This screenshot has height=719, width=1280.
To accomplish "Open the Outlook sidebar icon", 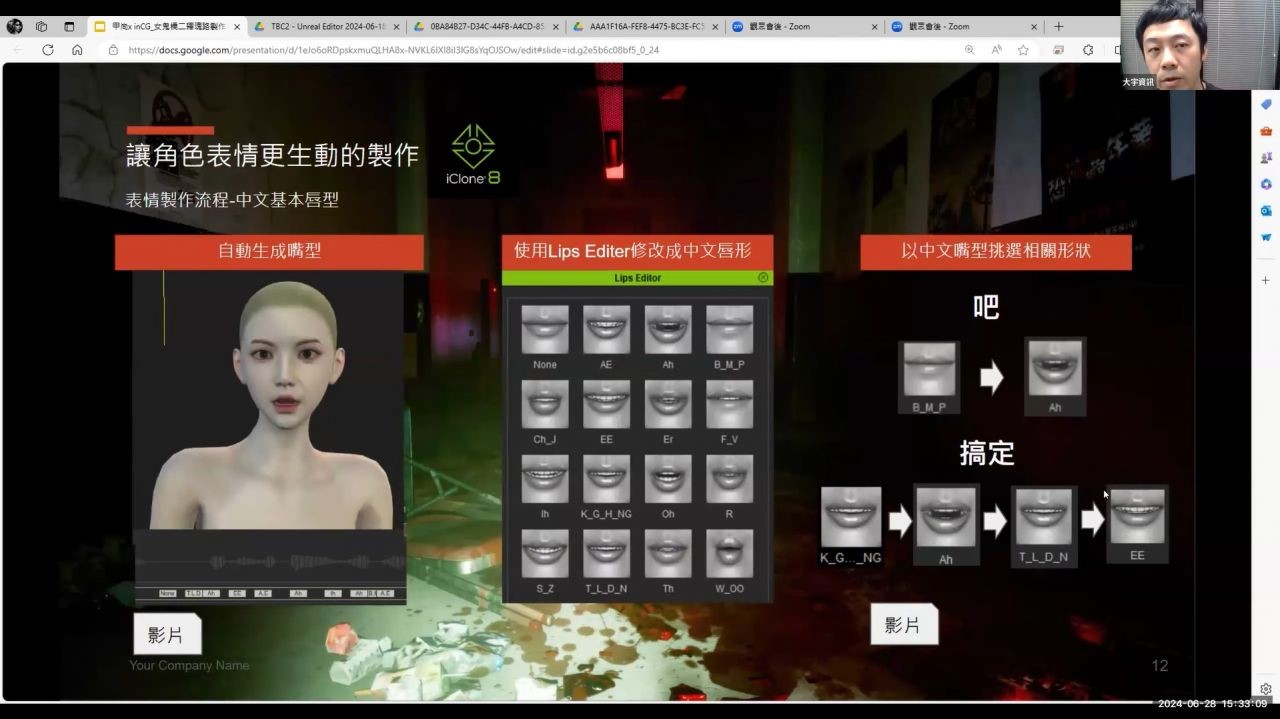I will pos(1266,211).
